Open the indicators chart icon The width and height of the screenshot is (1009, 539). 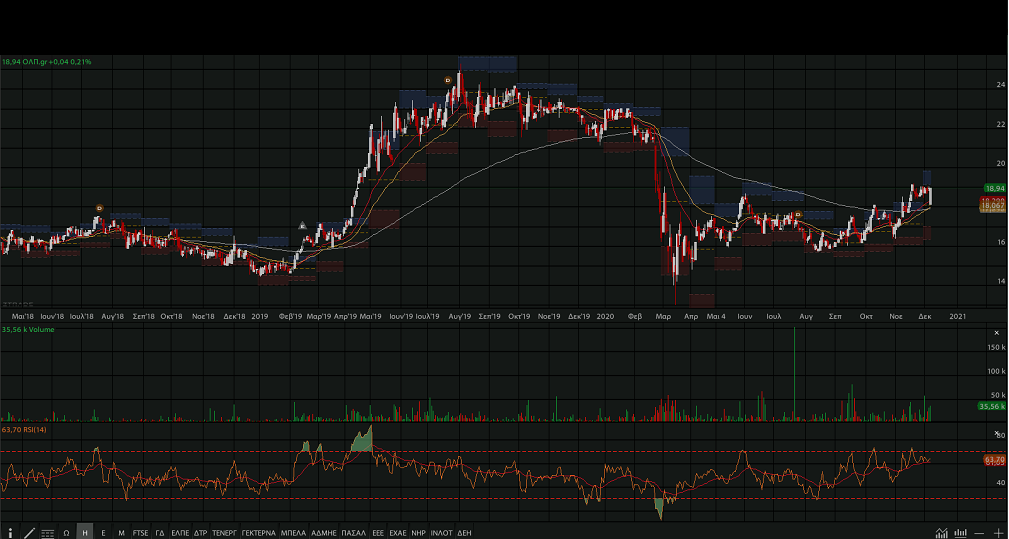[x=941, y=533]
